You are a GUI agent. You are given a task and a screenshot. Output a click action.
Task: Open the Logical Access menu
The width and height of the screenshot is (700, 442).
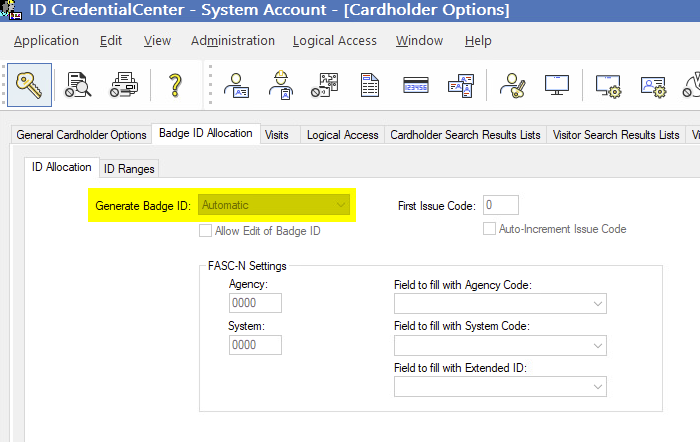[334, 41]
